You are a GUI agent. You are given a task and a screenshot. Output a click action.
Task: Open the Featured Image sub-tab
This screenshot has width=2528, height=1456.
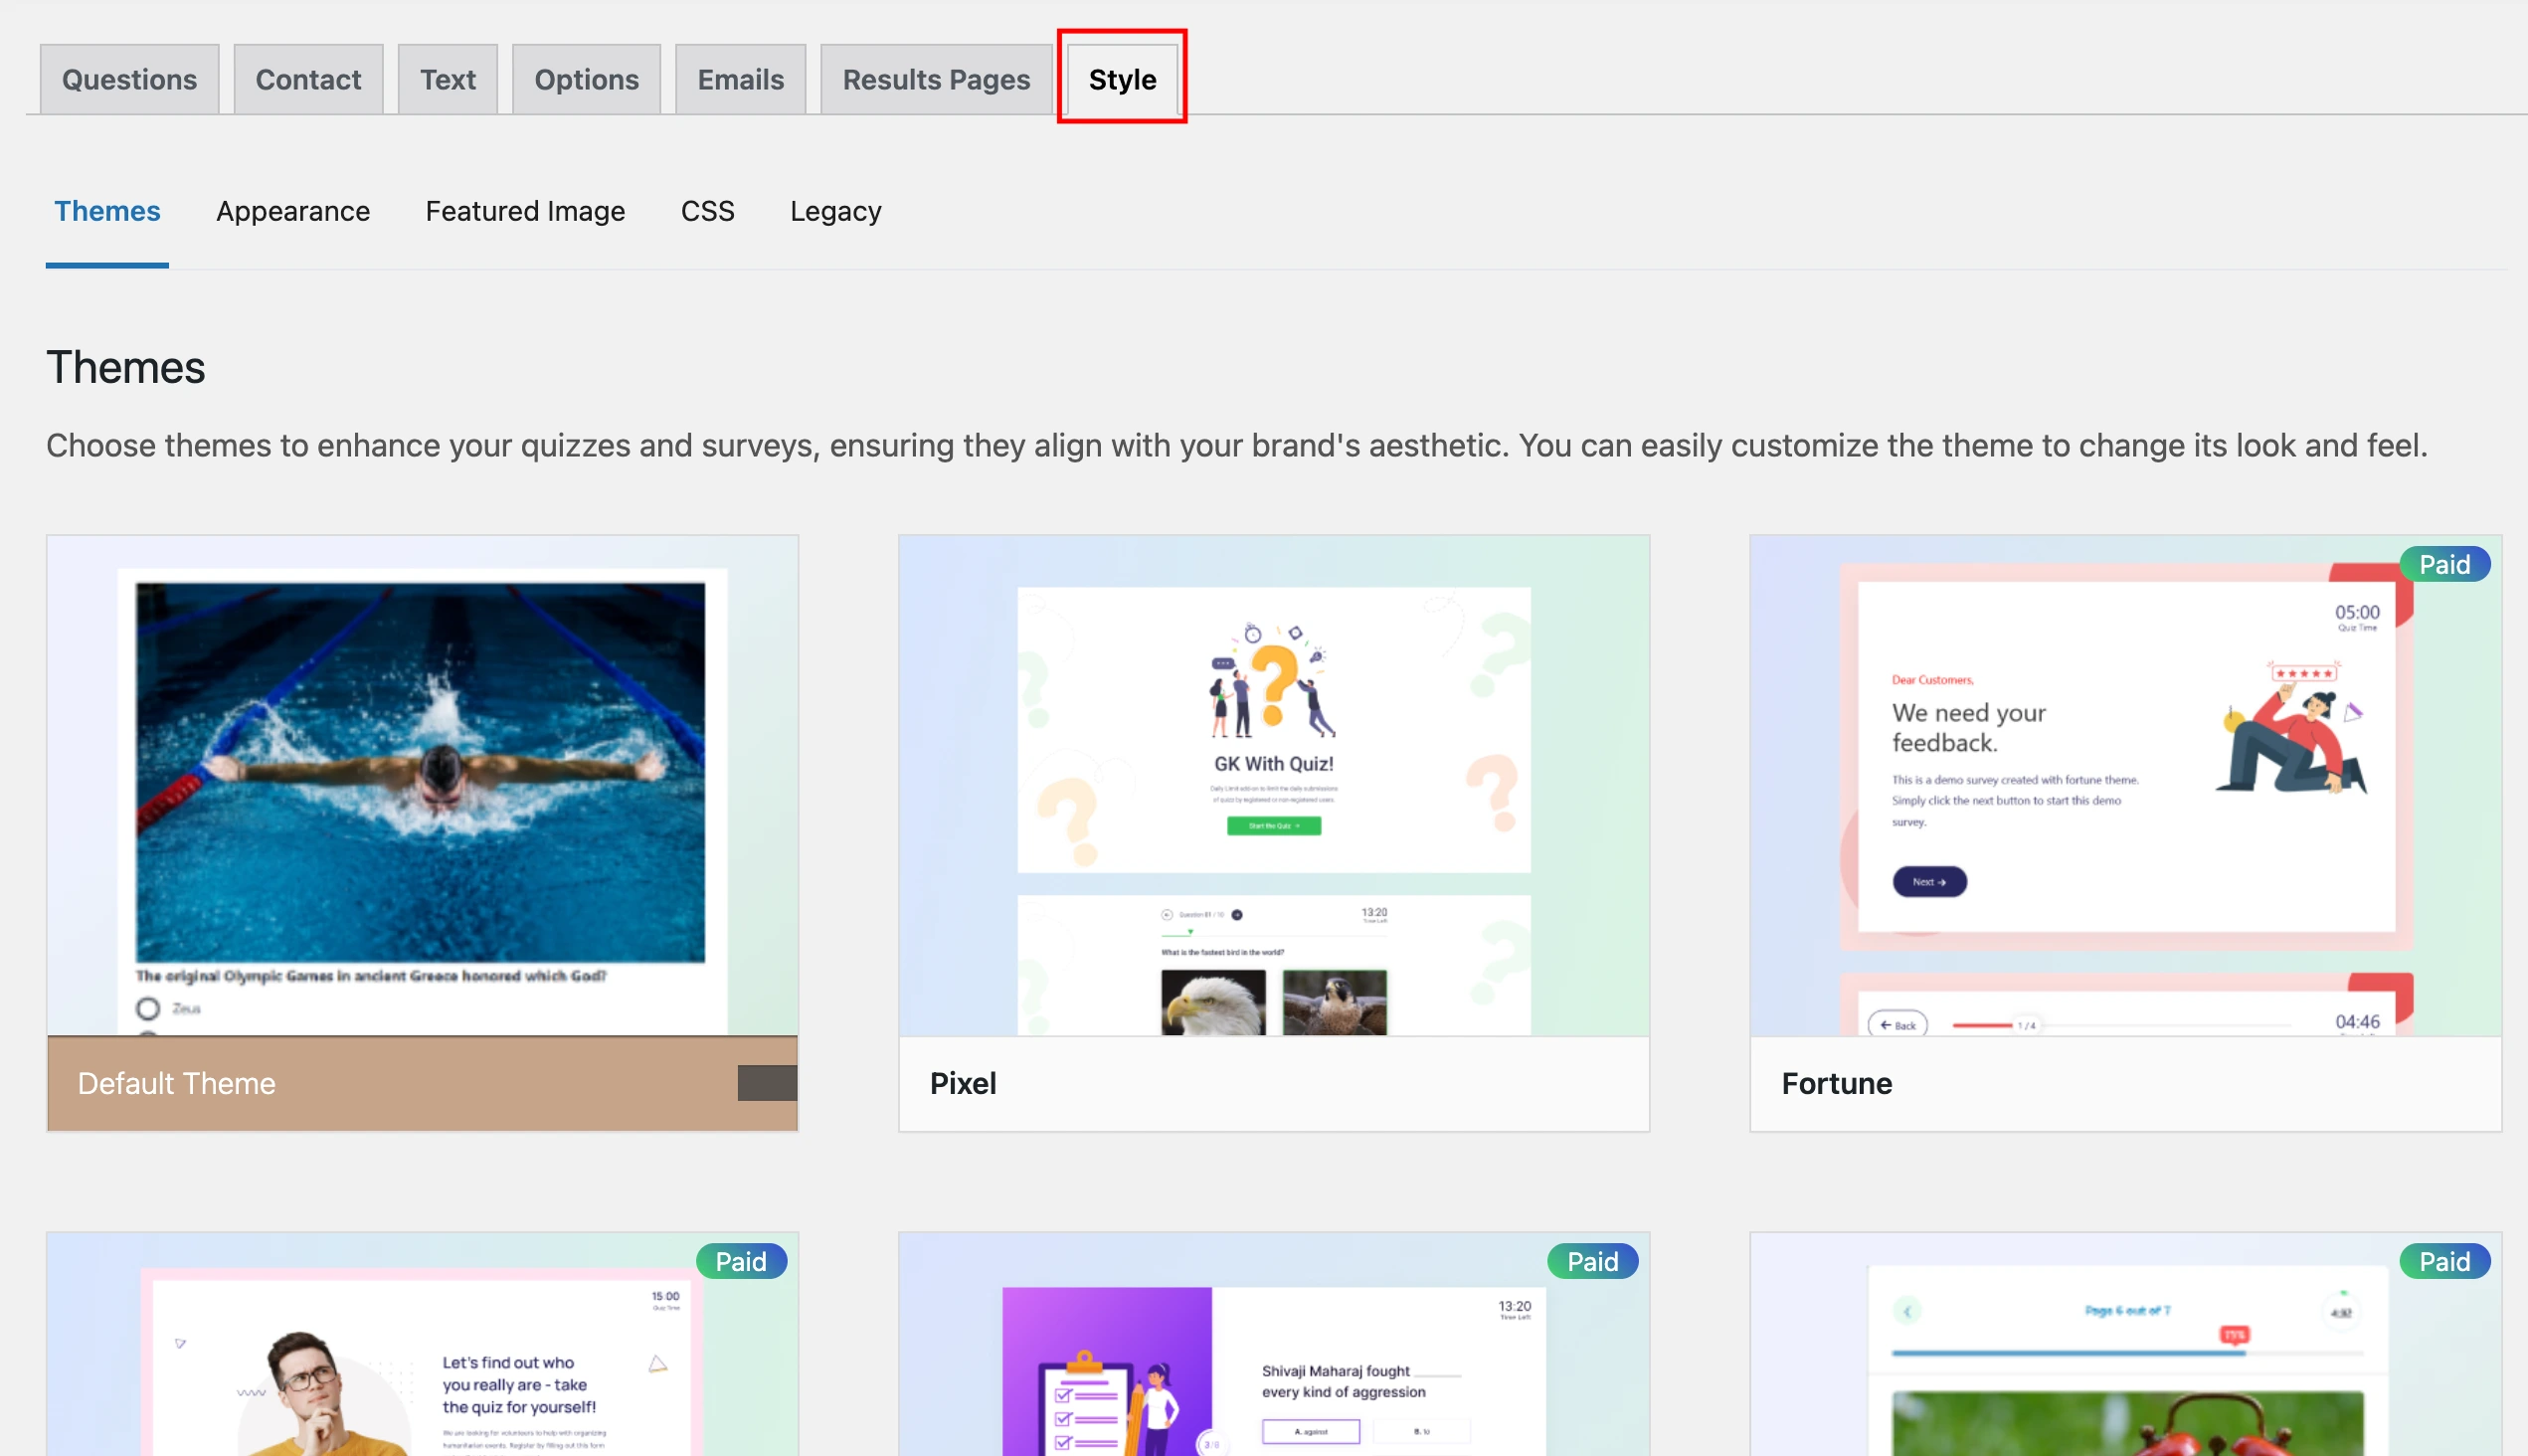(x=525, y=211)
